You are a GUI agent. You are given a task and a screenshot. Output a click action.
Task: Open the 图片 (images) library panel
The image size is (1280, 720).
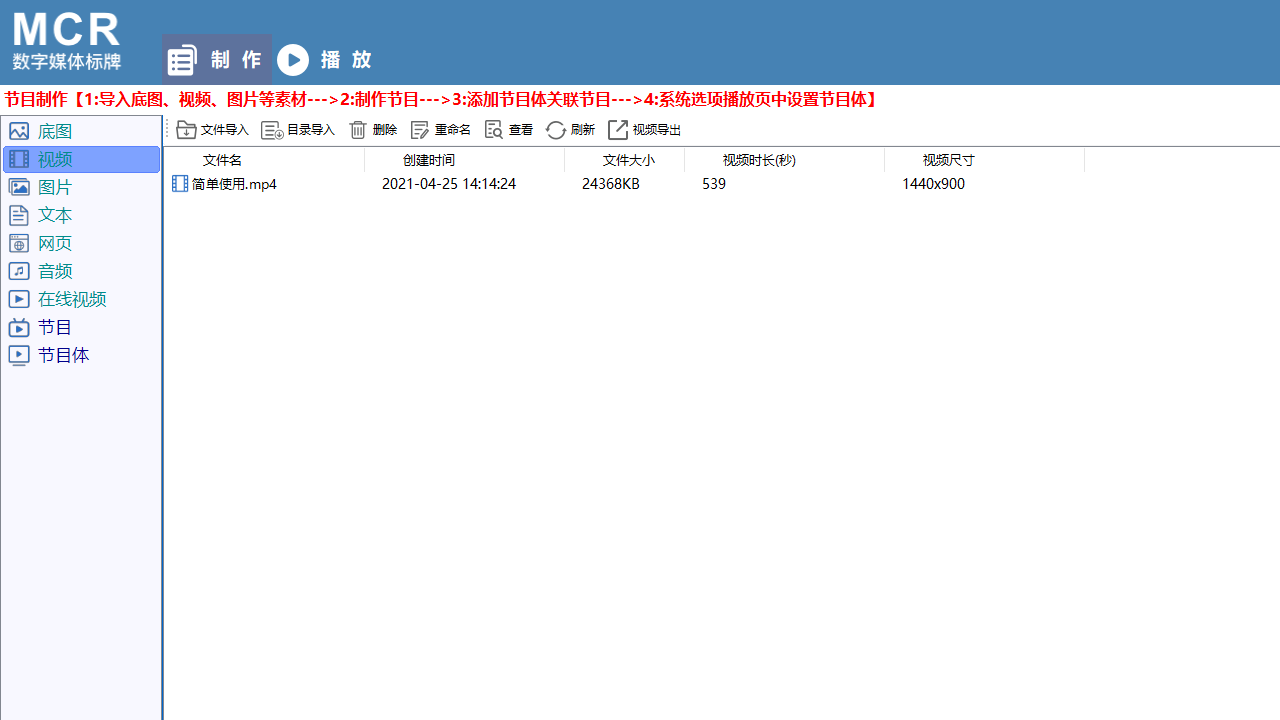55,187
